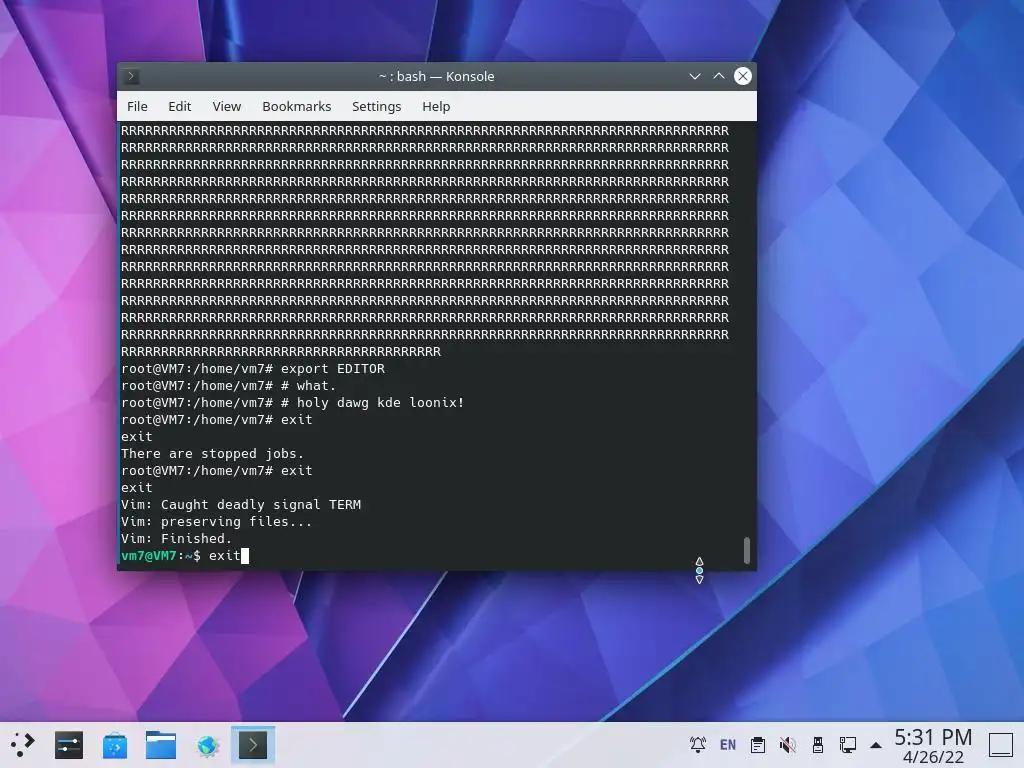
Task: Open the File menu in Konsole
Action: coord(137,106)
